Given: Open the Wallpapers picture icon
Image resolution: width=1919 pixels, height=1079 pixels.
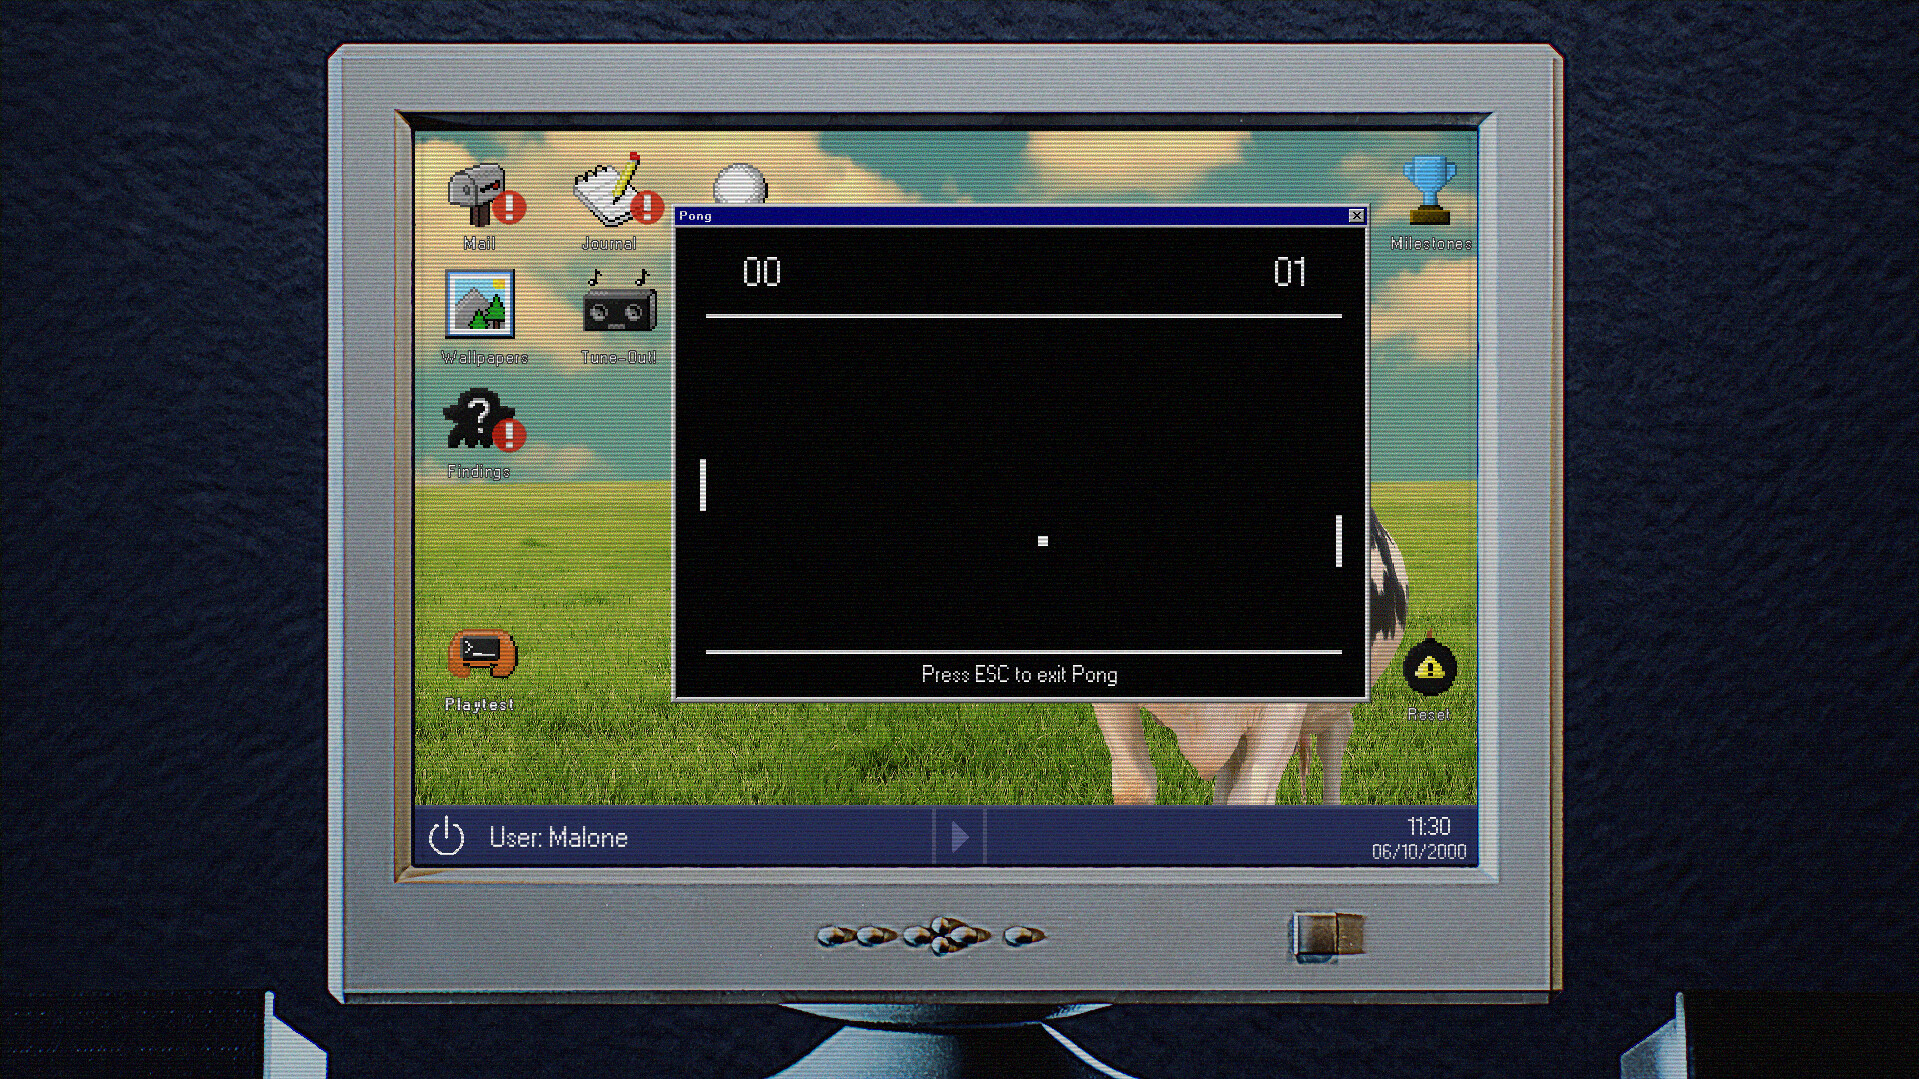Looking at the screenshot, I should pyautogui.click(x=480, y=304).
